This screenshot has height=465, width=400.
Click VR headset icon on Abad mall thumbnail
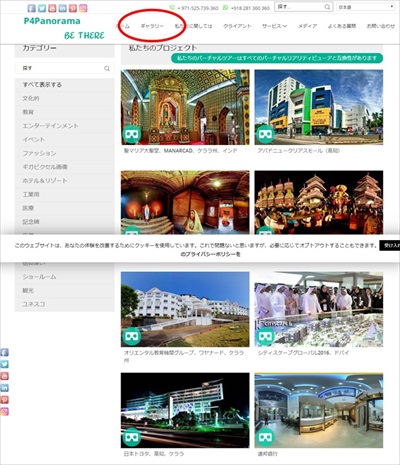[265, 134]
